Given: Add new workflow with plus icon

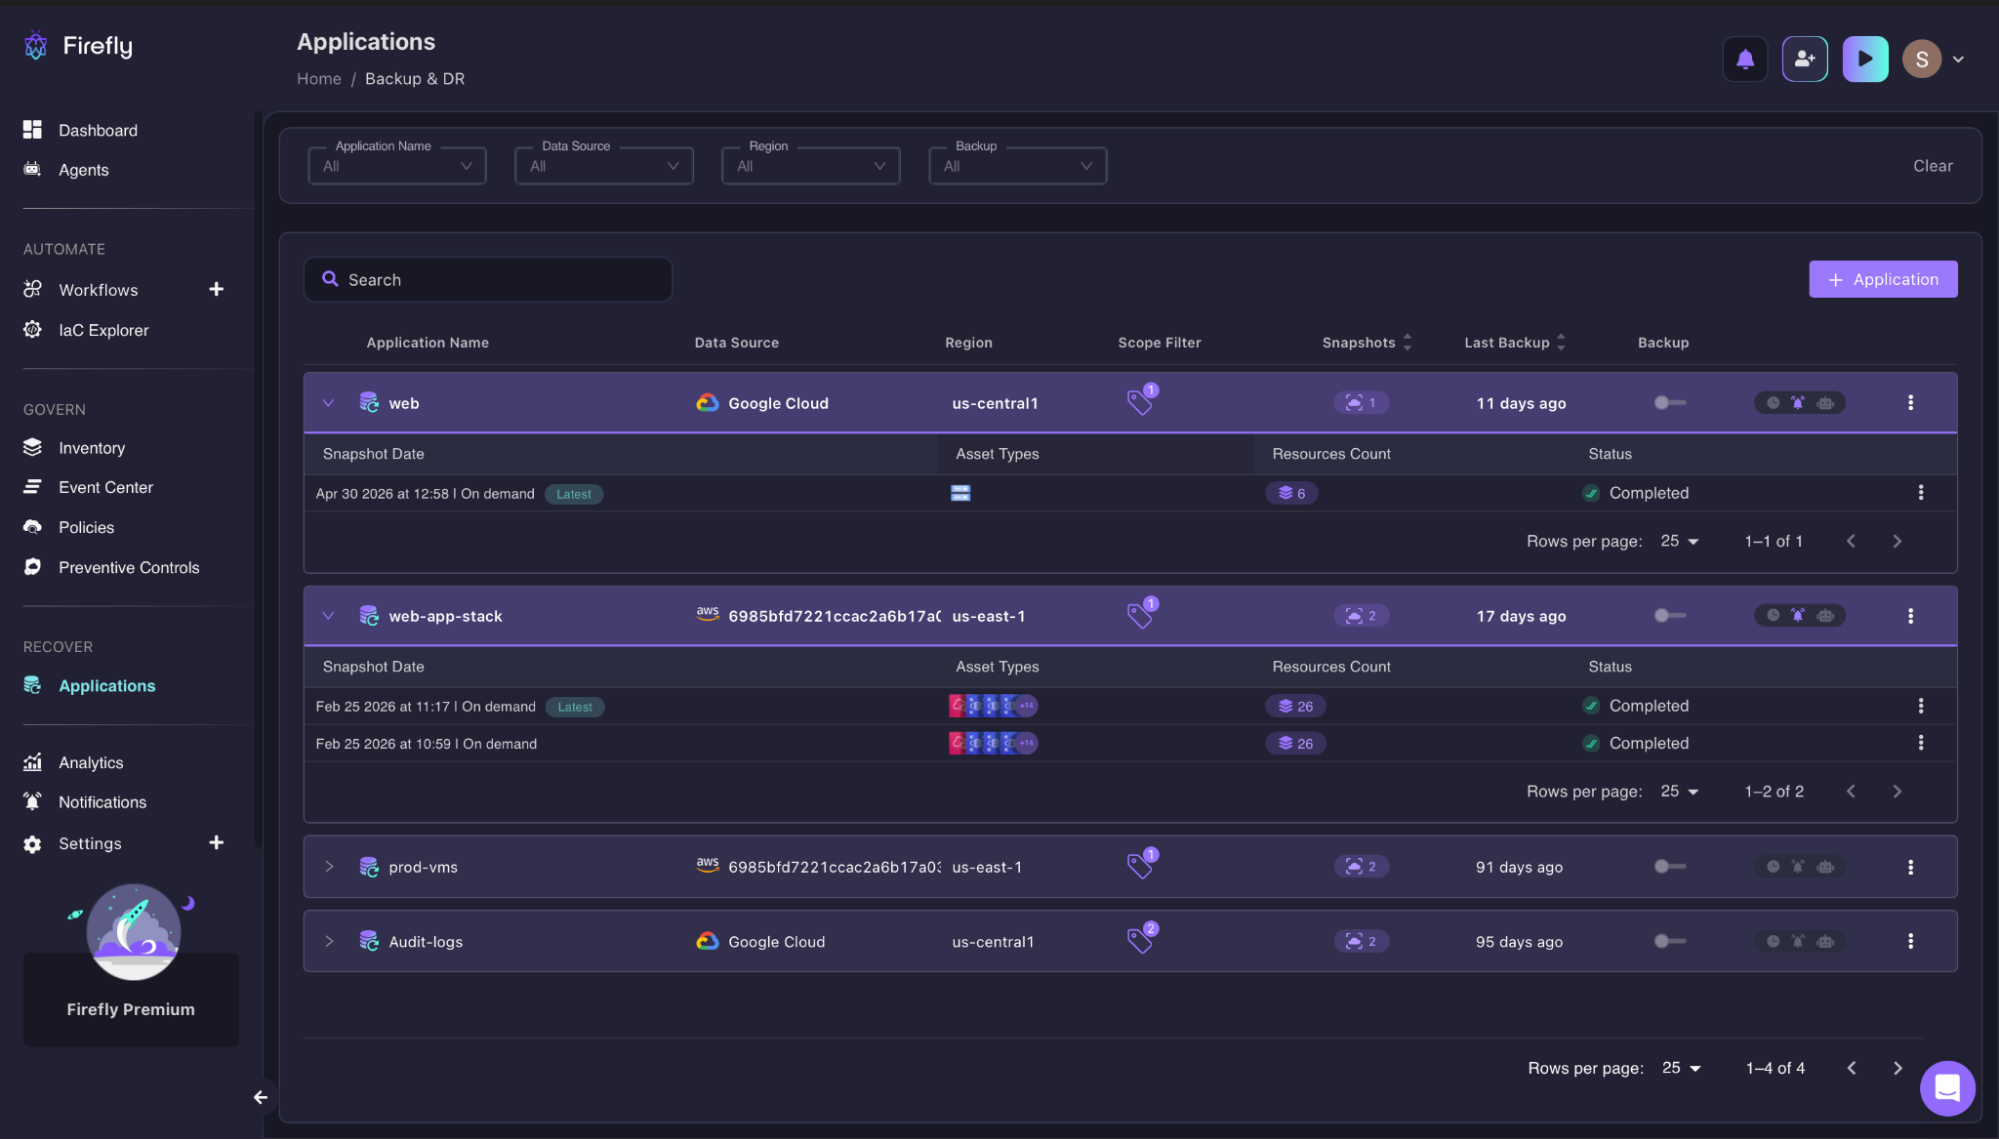Looking at the screenshot, I should click(216, 289).
